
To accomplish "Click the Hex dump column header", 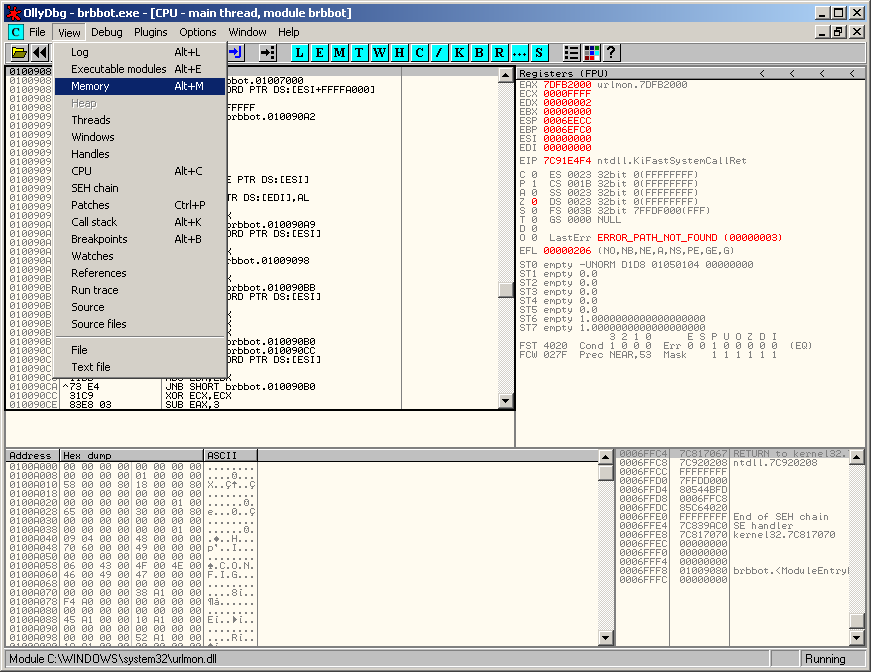I will coord(130,455).
